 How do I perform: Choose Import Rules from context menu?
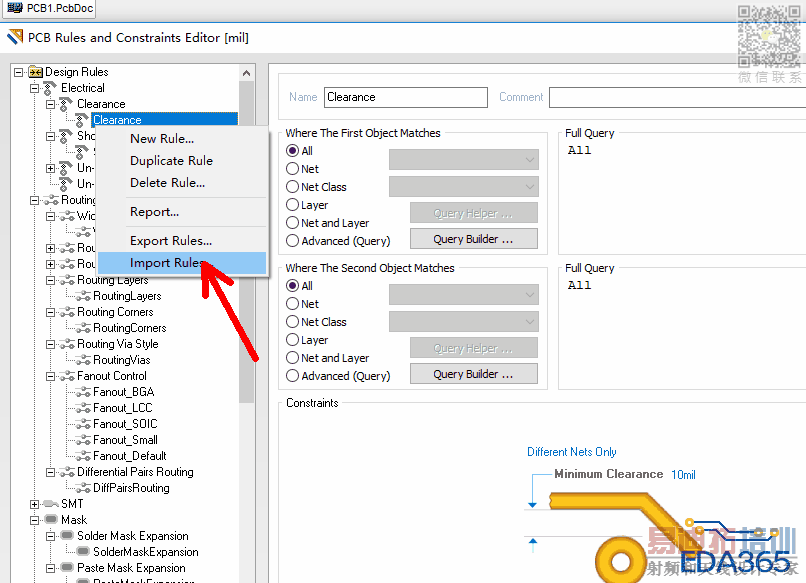tap(182, 263)
